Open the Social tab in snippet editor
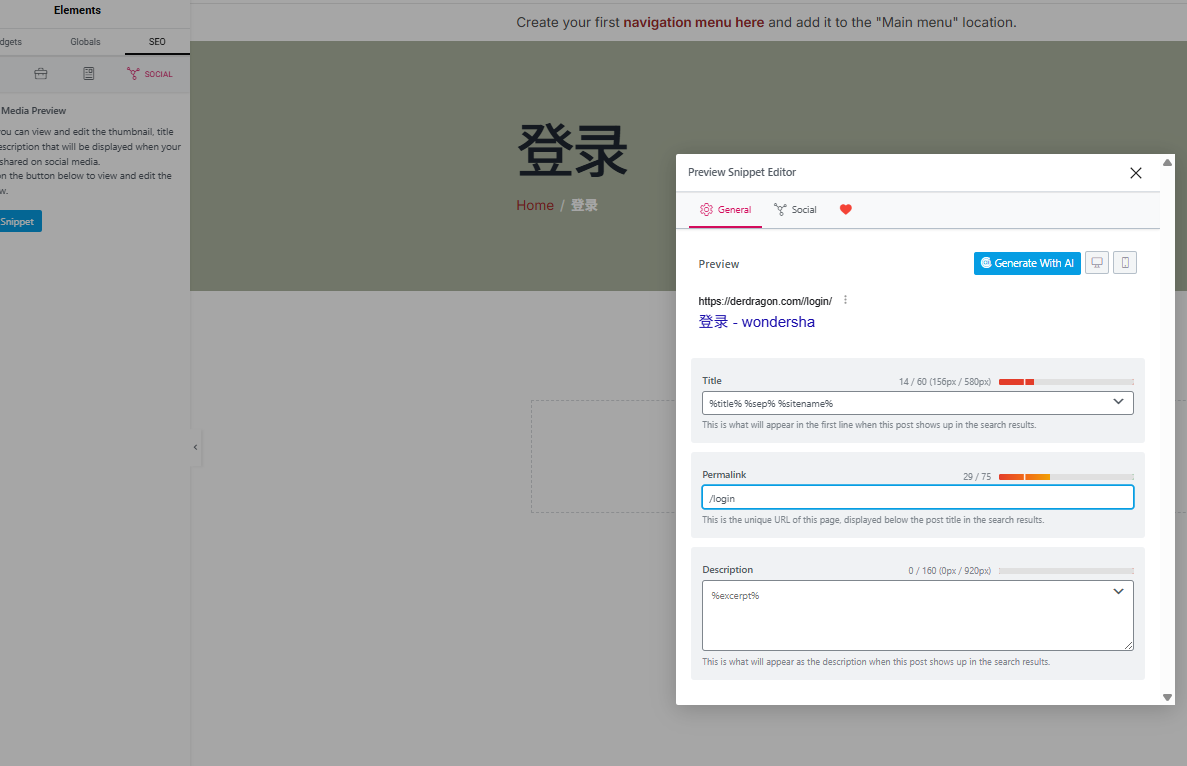Viewport: 1187px width, 766px height. [x=795, y=210]
